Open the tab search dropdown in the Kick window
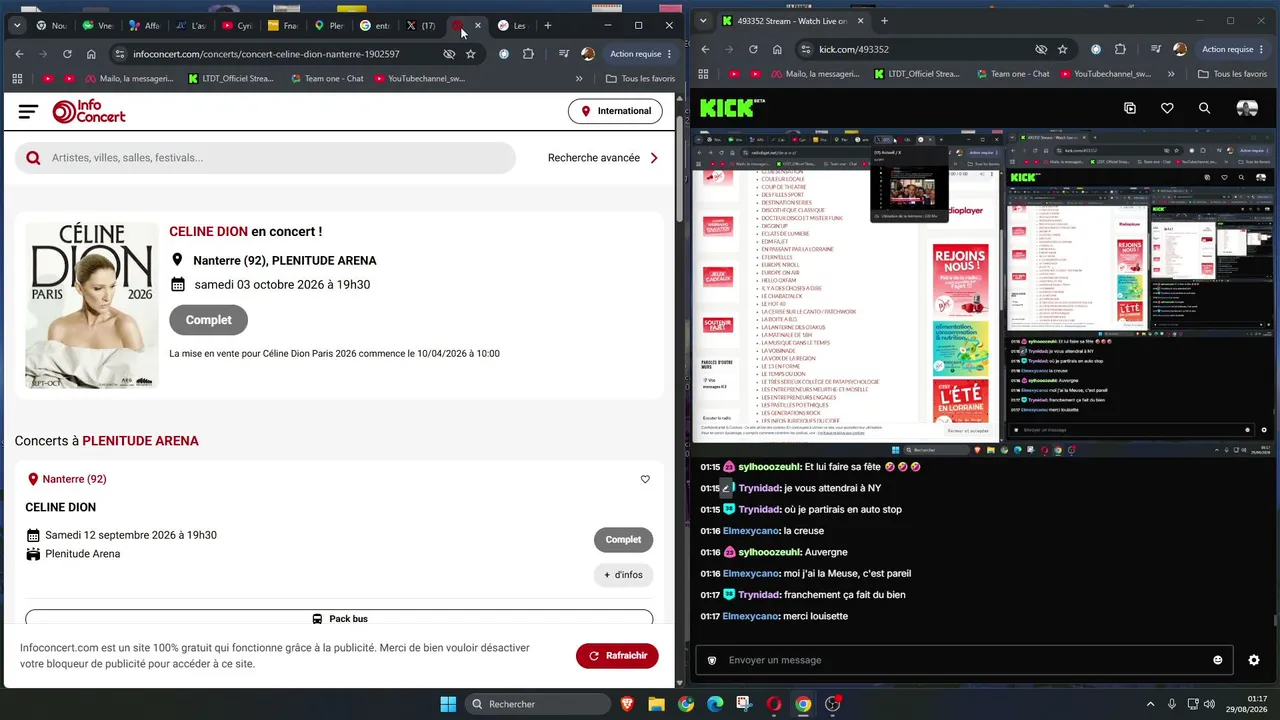This screenshot has width=1280, height=720. pos(703,20)
